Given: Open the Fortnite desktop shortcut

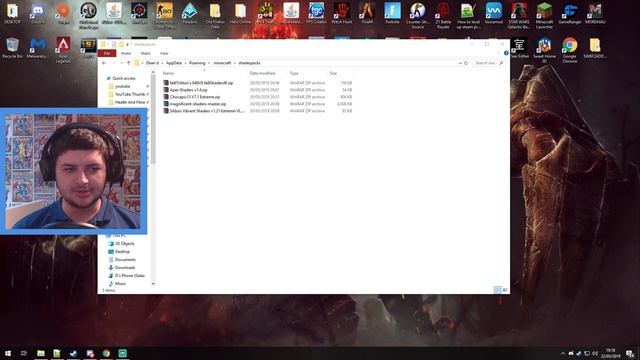Looking at the screenshot, I should [392, 13].
